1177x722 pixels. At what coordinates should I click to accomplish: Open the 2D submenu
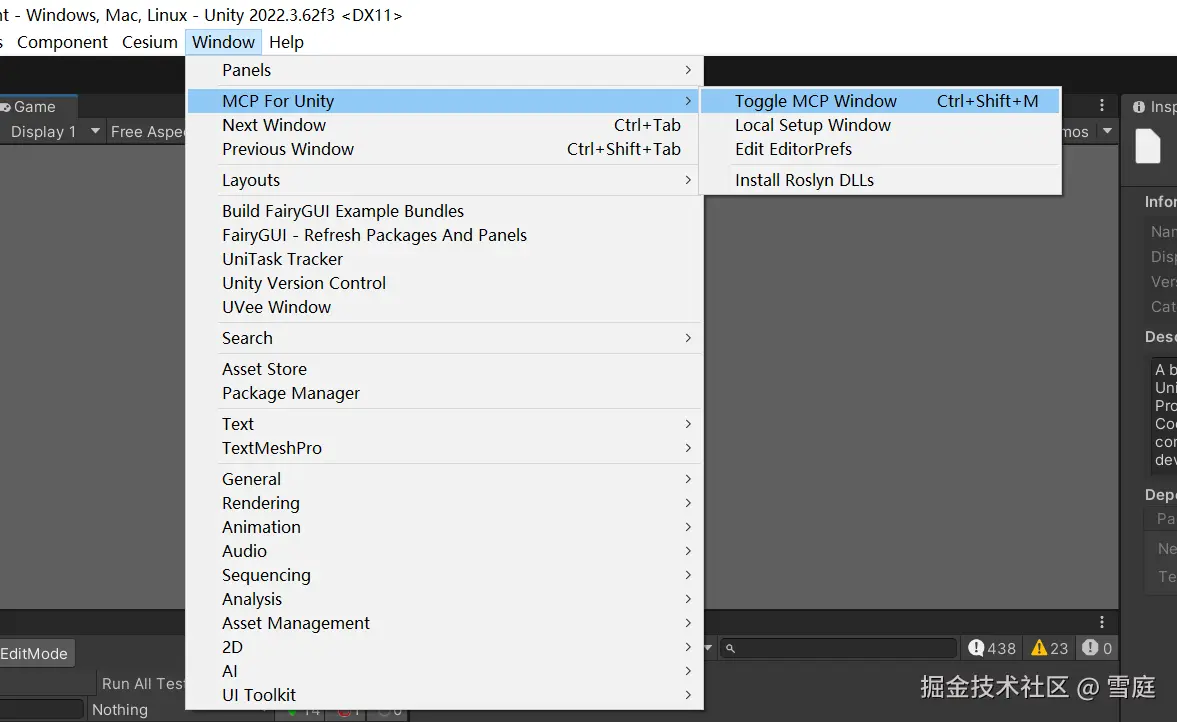pos(444,647)
